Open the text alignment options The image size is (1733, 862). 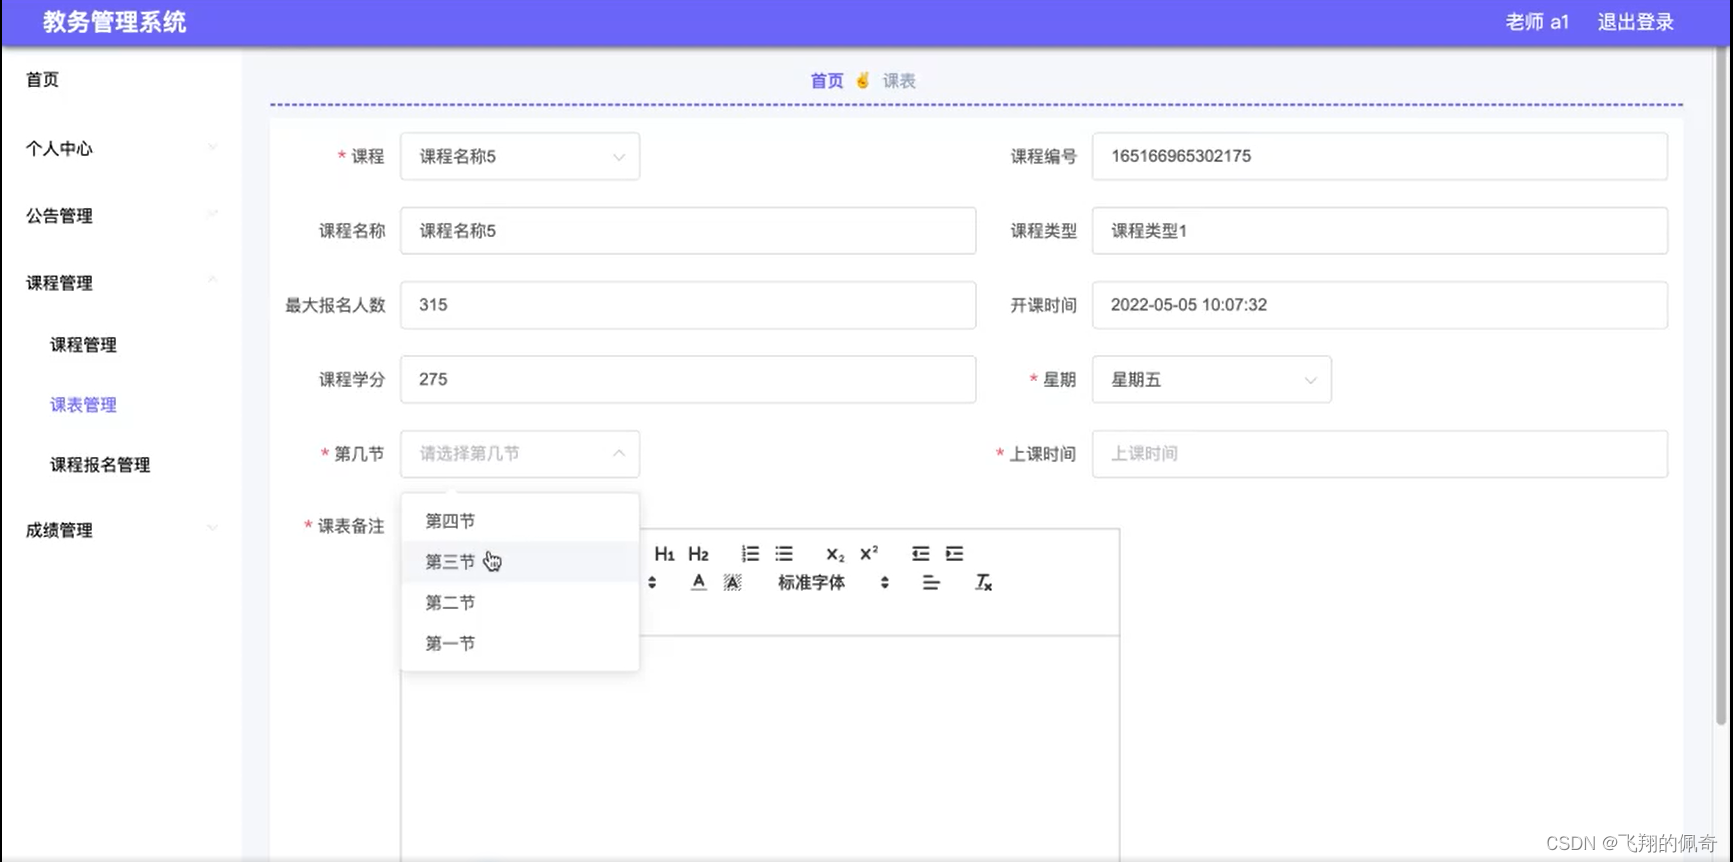931,583
